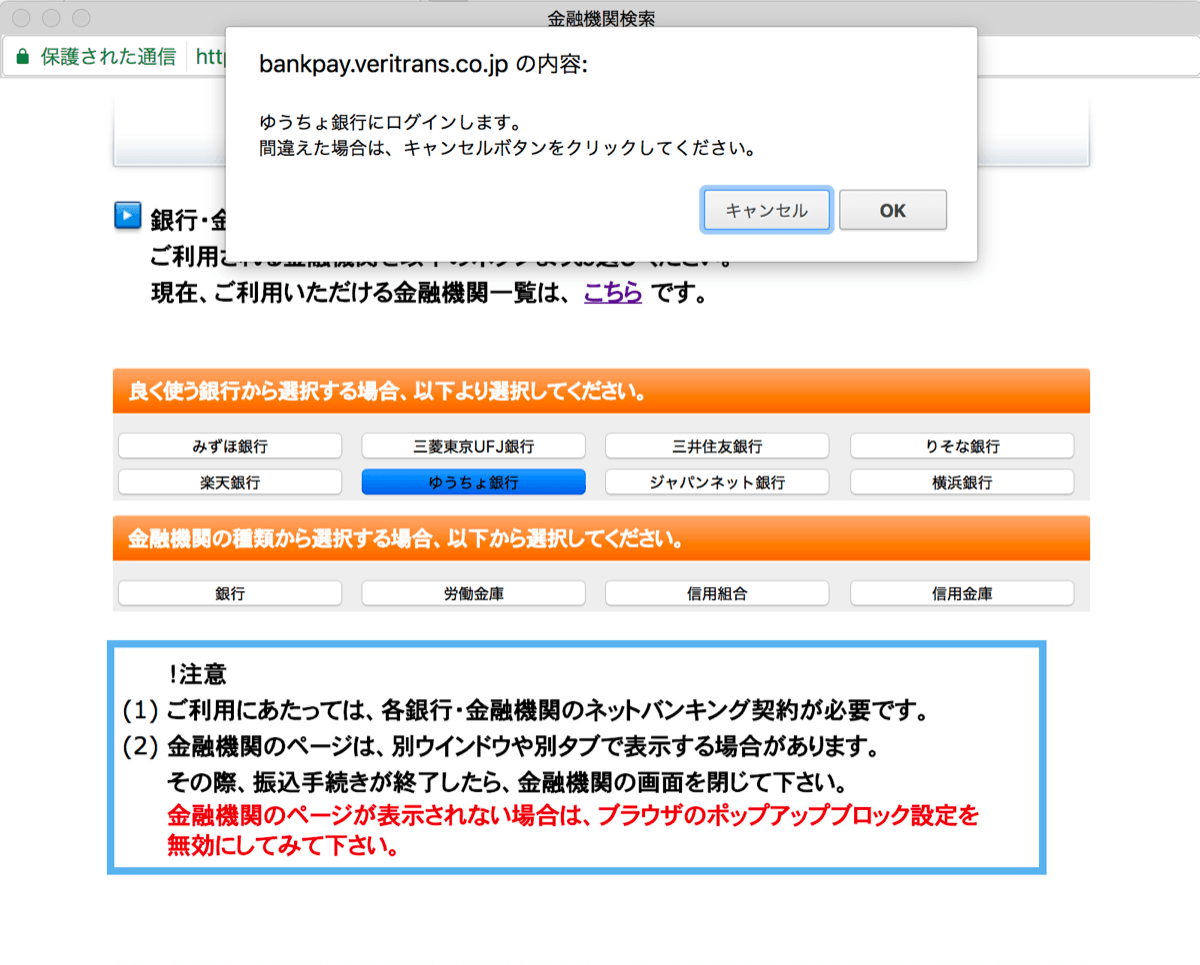The width and height of the screenshot is (1200, 965).
Task: Open the 信用組合 institution type button
Action: click(x=717, y=593)
